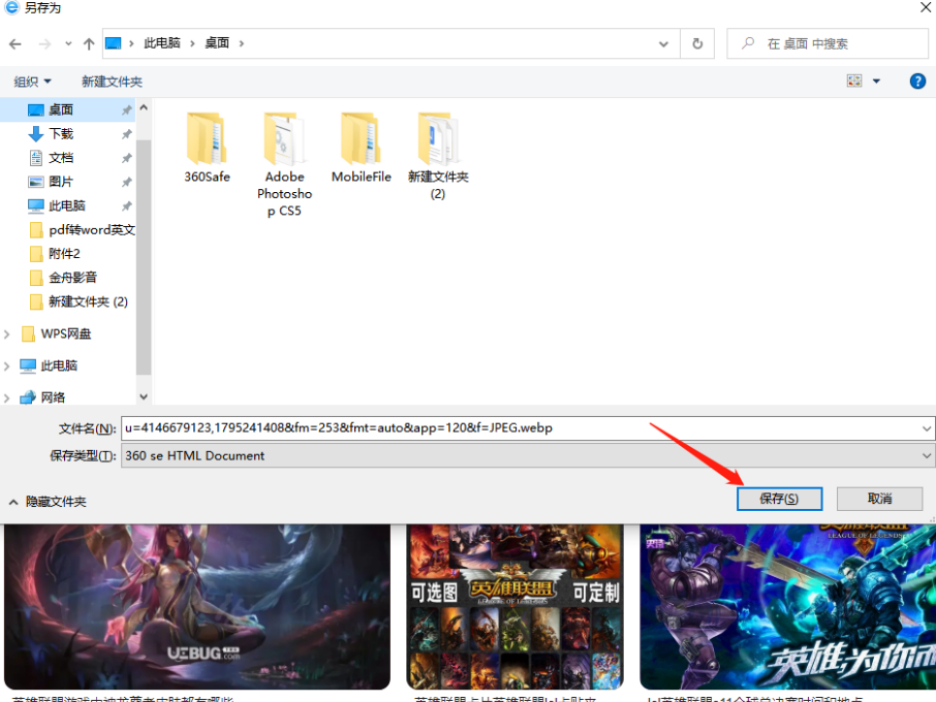The height and width of the screenshot is (702, 936).
Task: Click the search box 在 桌面 中搜索
Action: (827, 44)
